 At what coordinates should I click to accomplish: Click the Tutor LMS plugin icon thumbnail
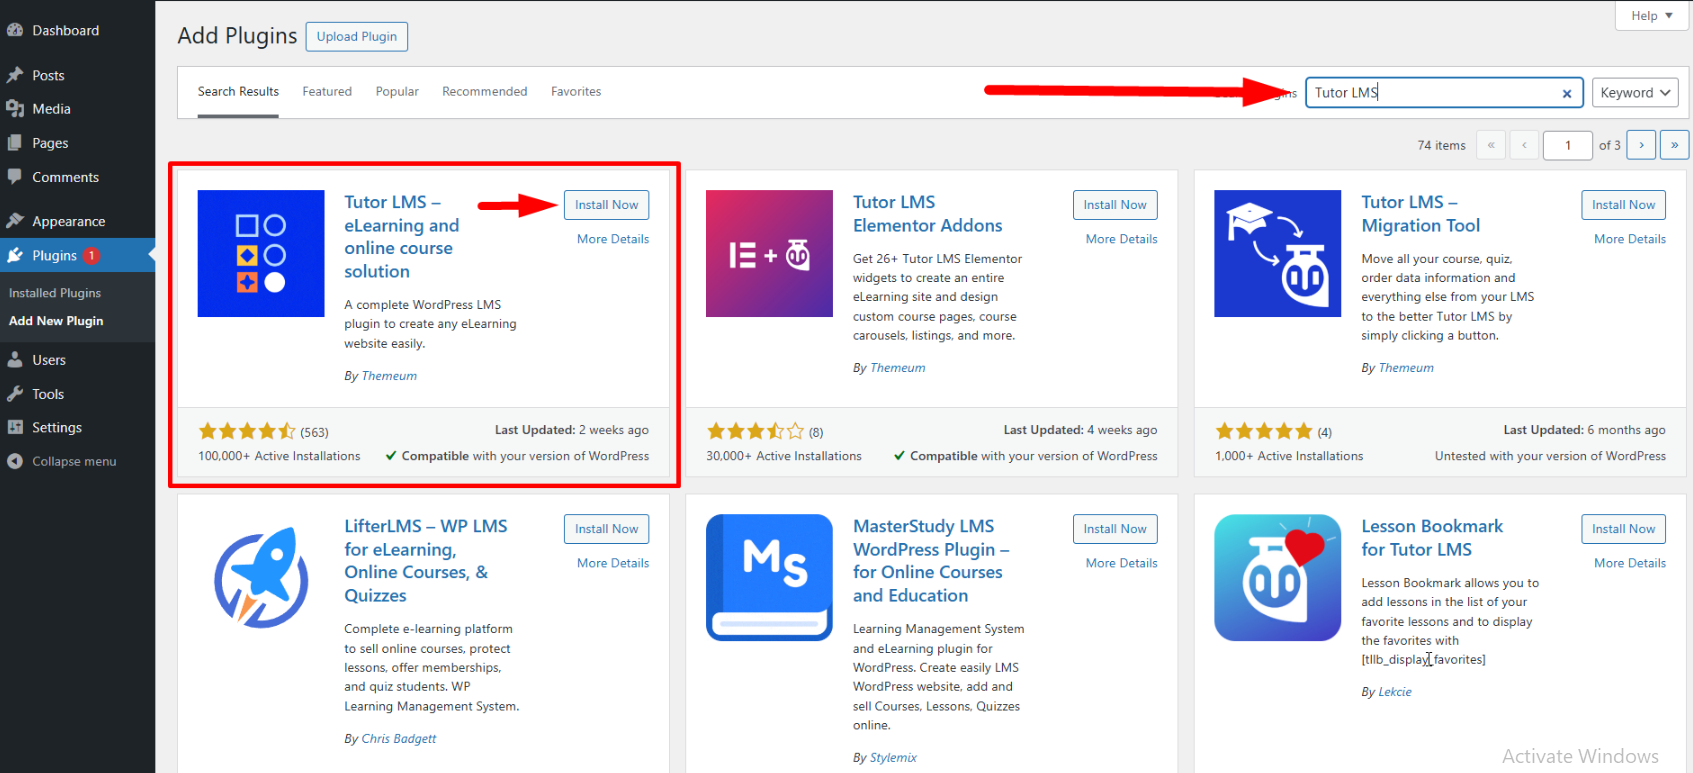click(x=261, y=253)
